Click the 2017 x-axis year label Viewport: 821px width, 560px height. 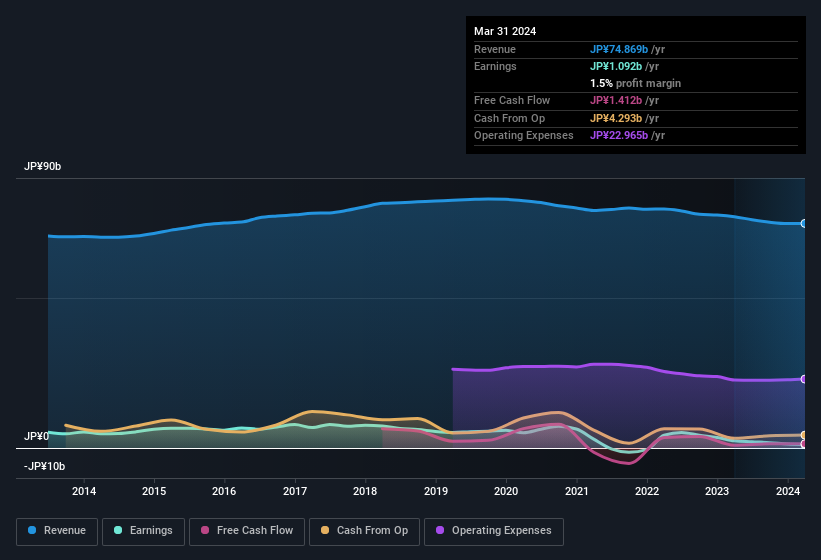[x=295, y=491]
